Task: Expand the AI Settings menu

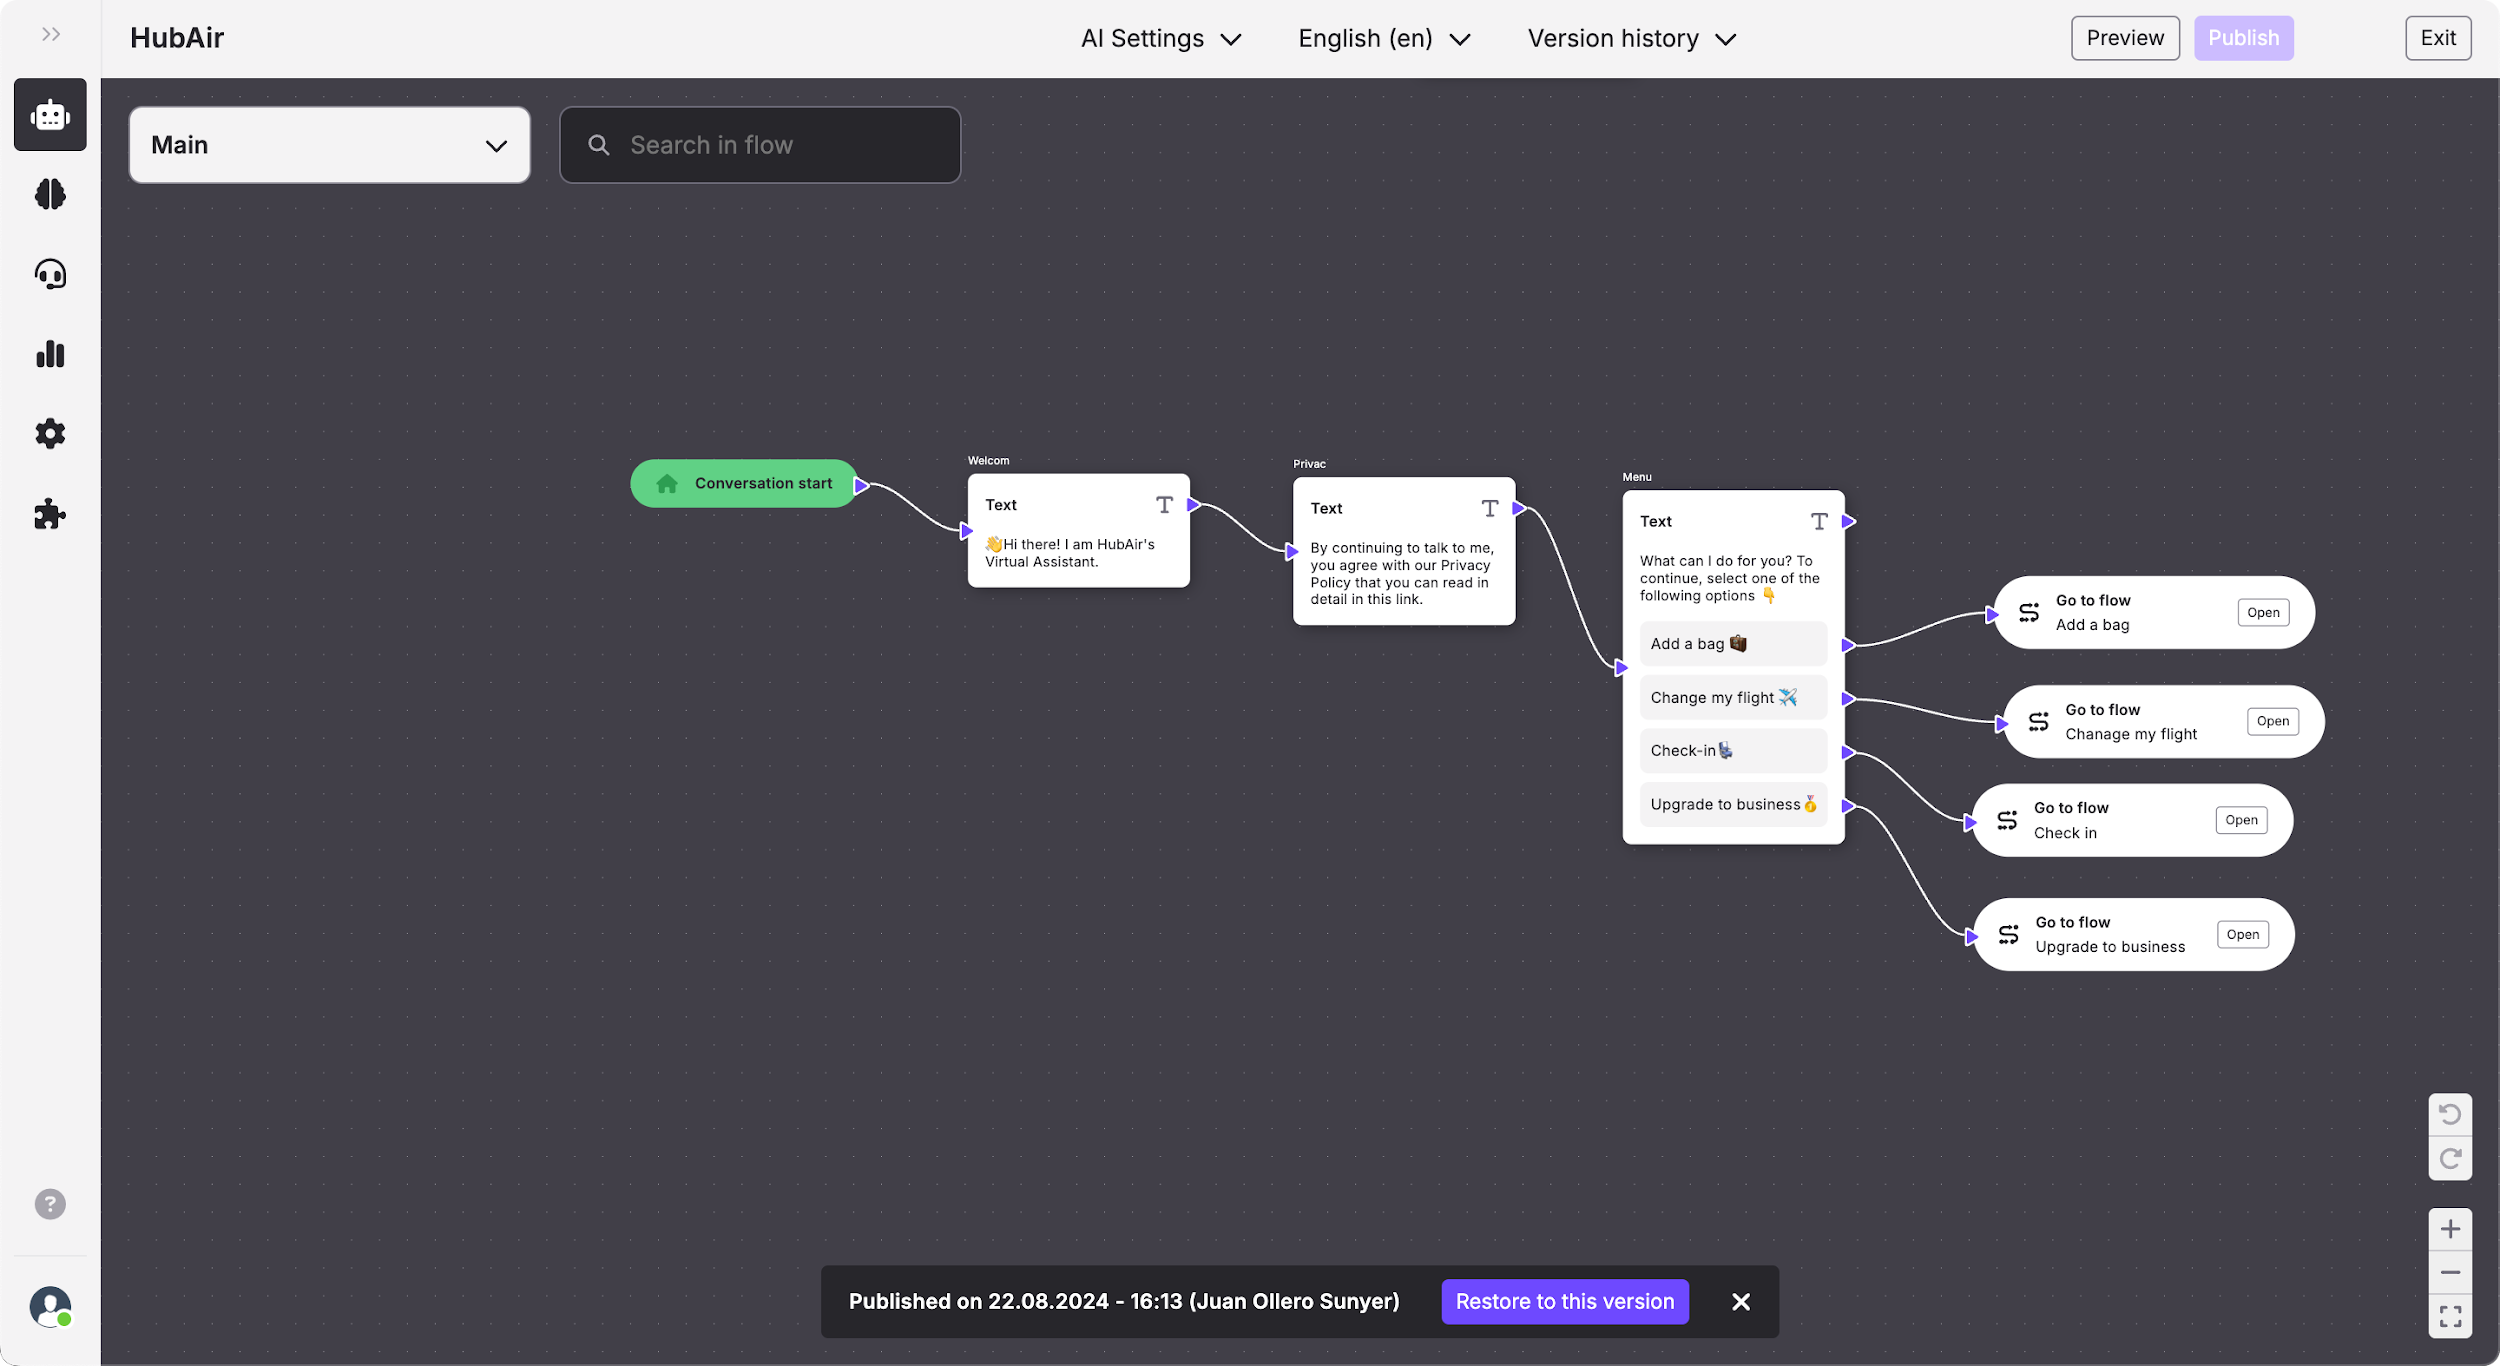Action: point(1160,39)
